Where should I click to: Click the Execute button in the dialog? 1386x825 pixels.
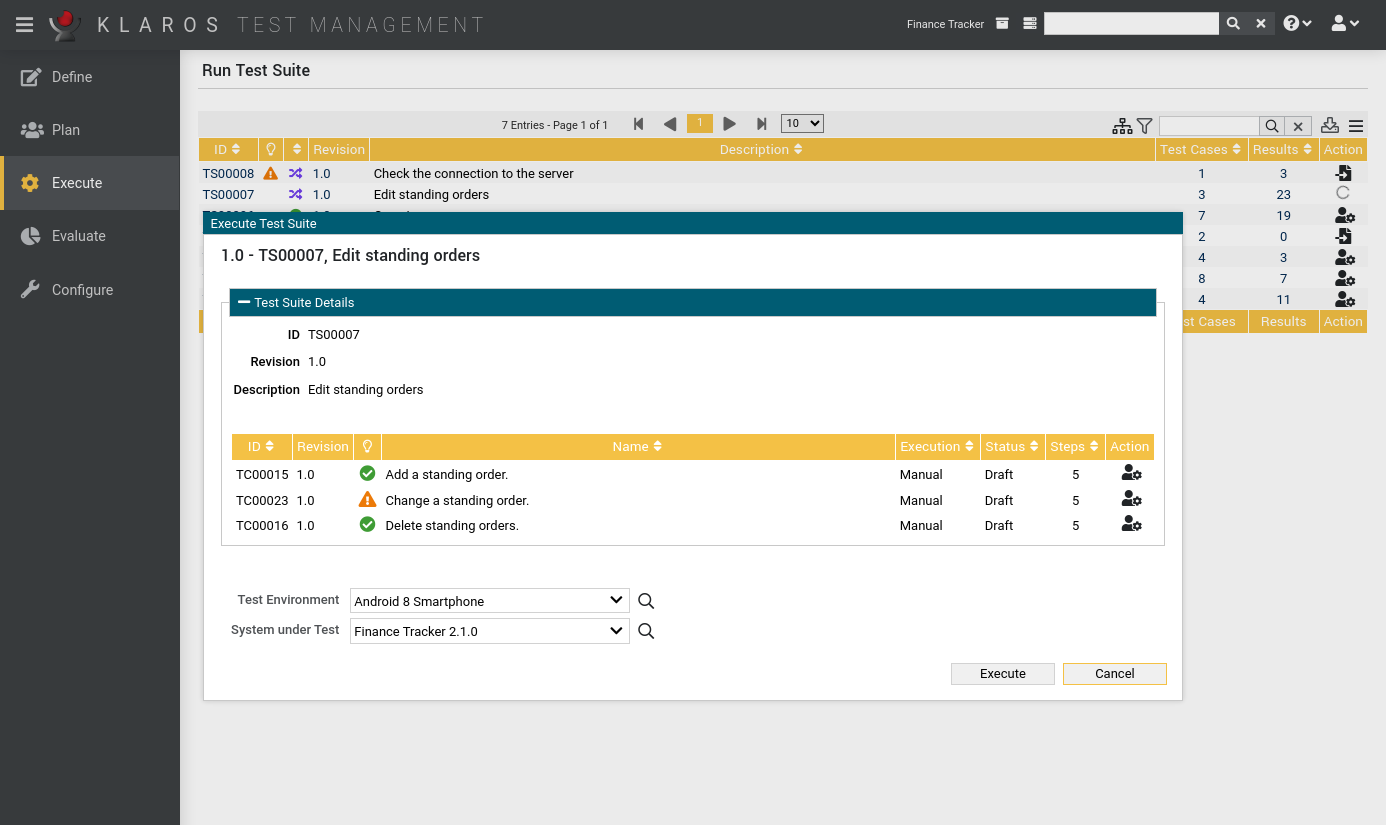(x=1002, y=673)
